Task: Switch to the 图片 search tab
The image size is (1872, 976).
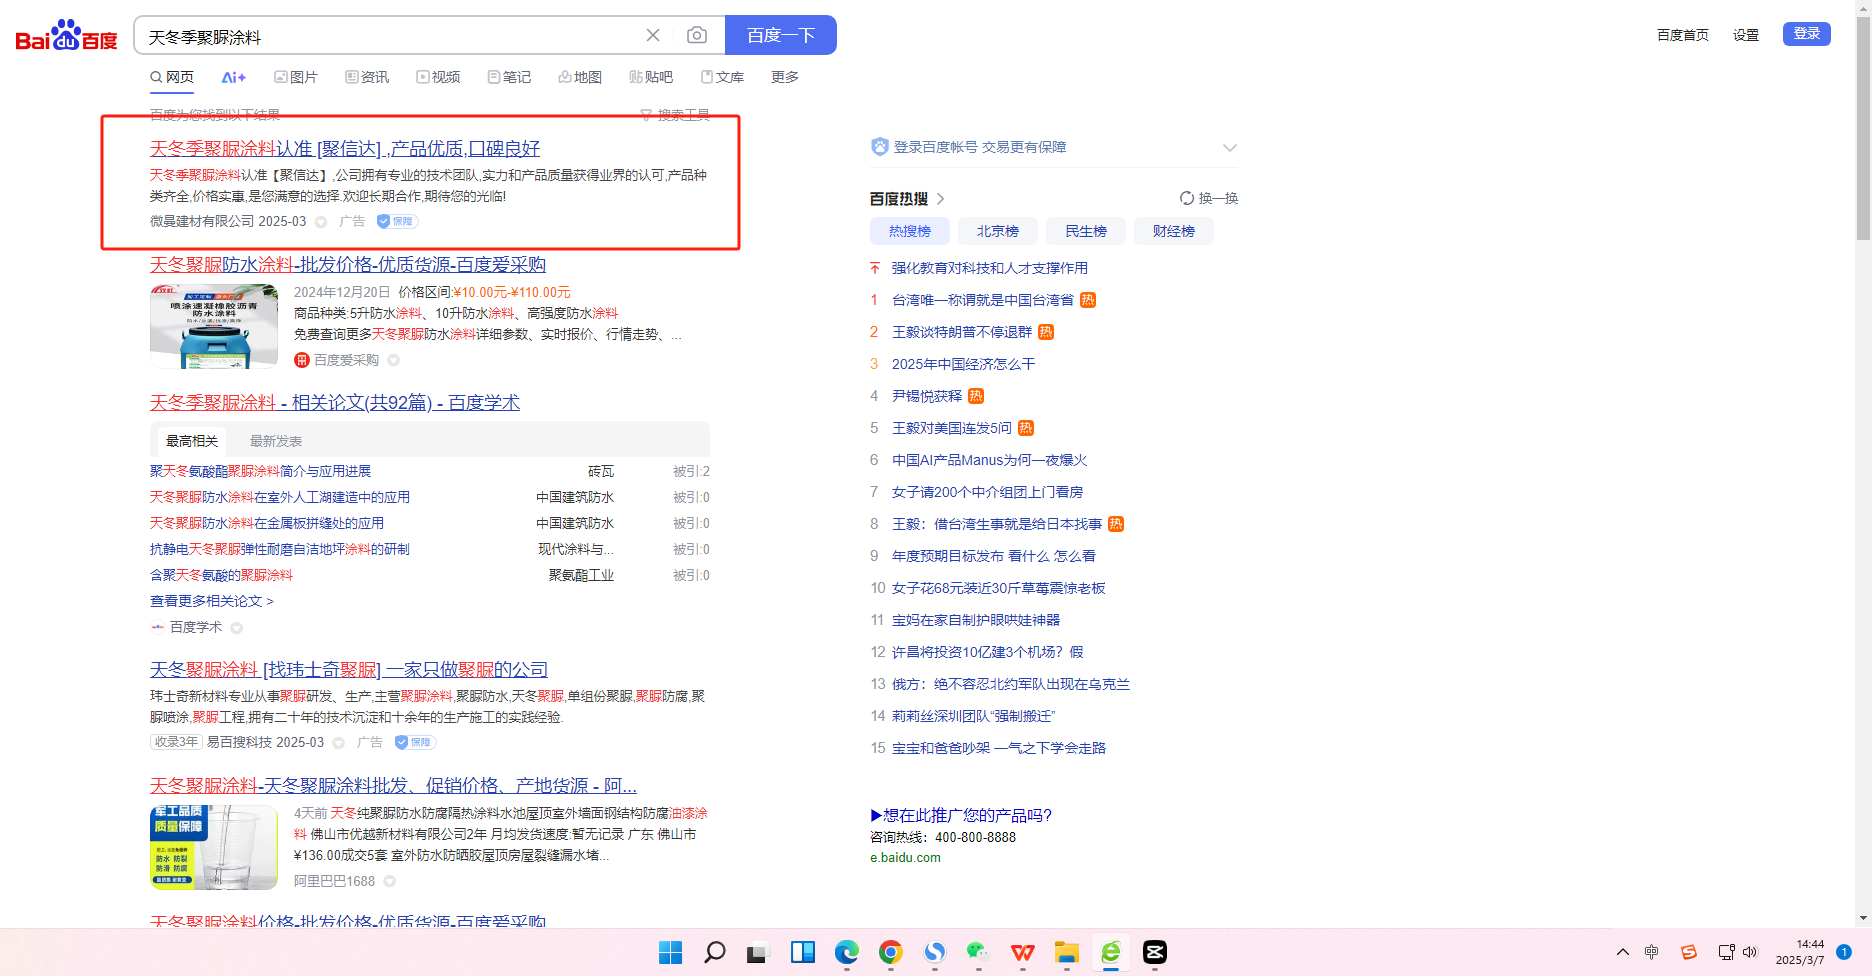Action: click(296, 77)
